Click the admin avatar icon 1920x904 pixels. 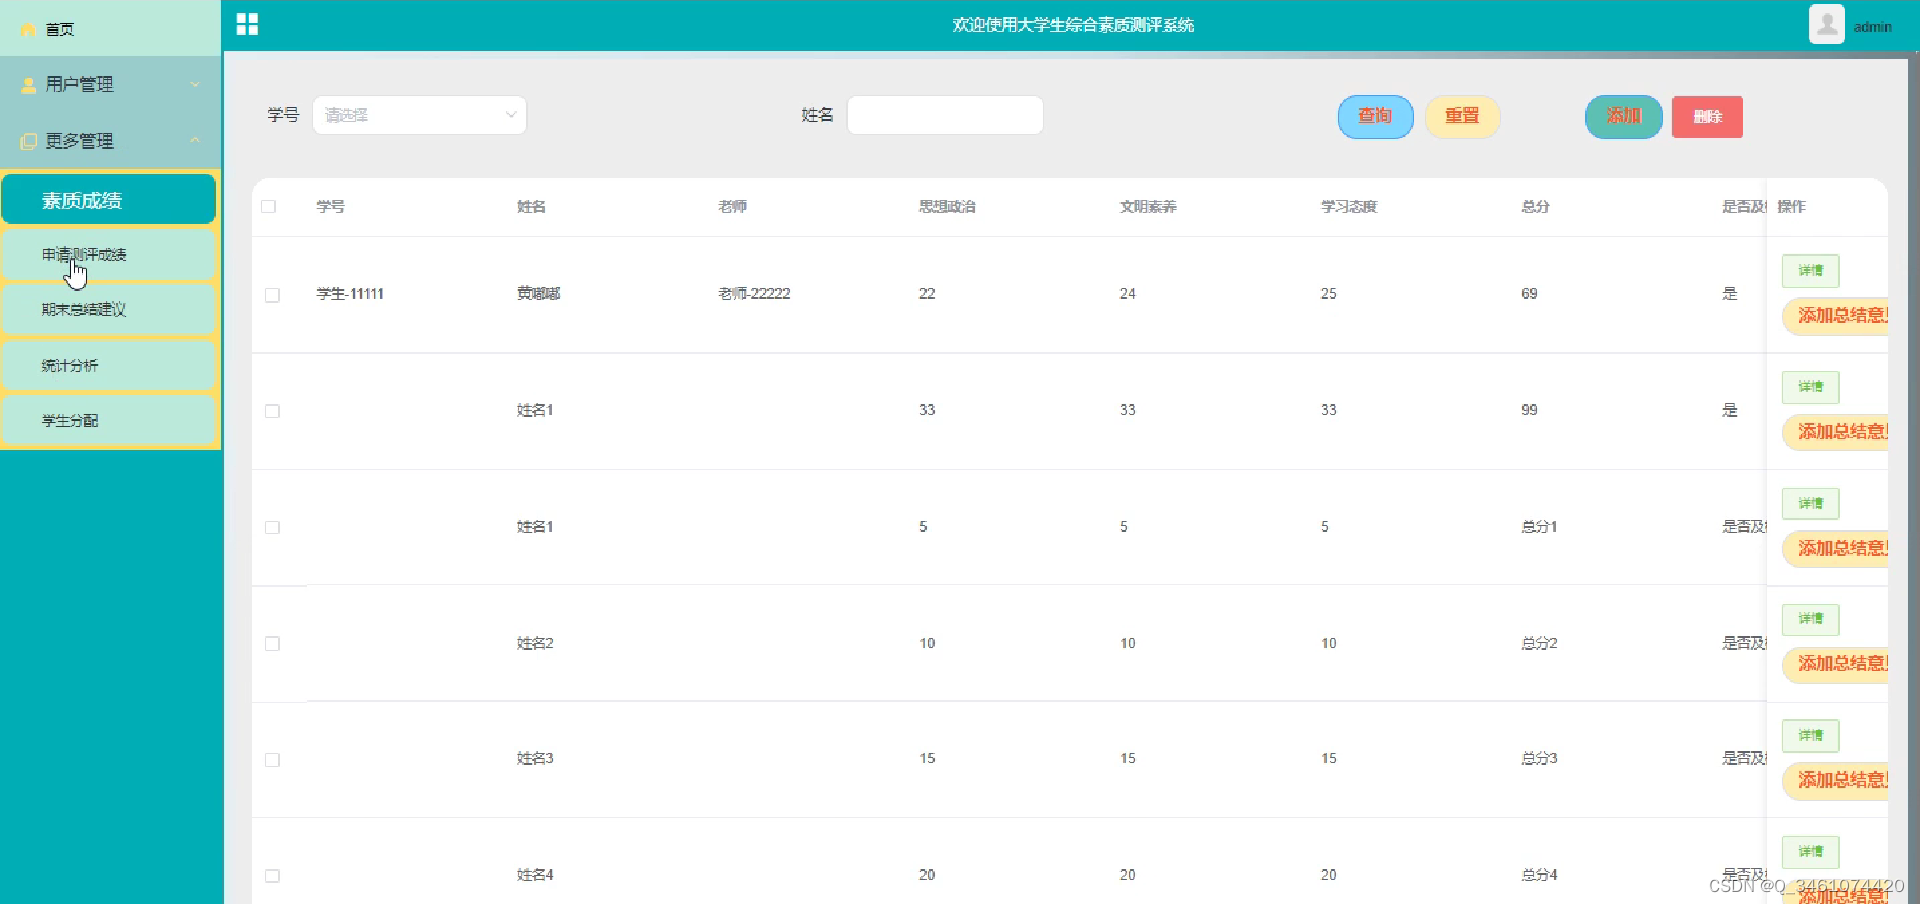coord(1826,24)
